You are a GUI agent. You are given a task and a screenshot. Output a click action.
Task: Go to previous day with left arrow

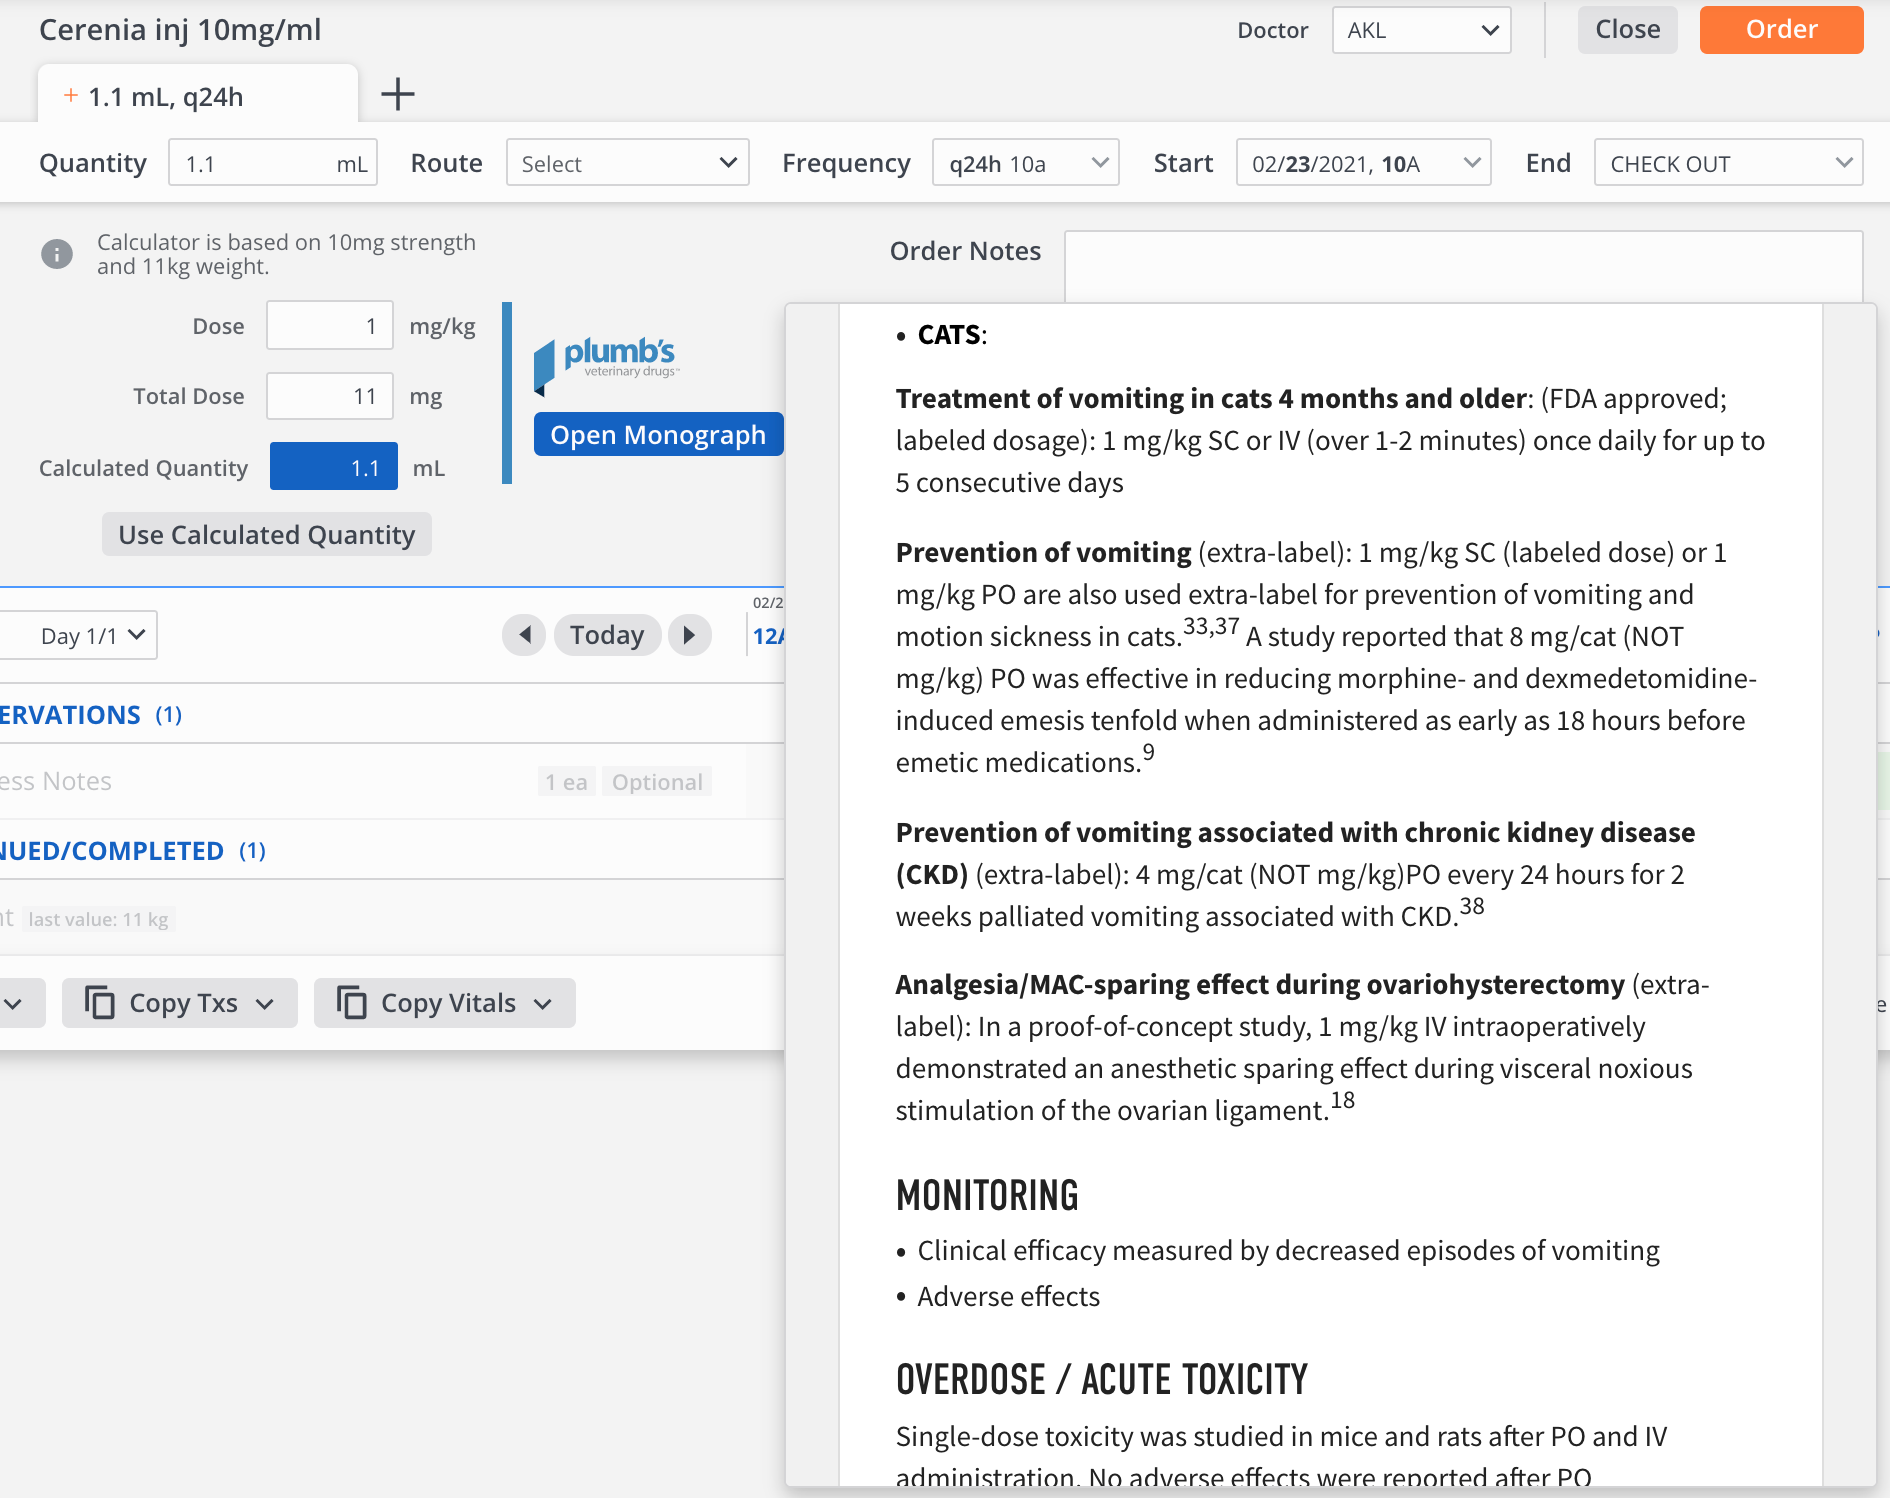pyautogui.click(x=524, y=635)
